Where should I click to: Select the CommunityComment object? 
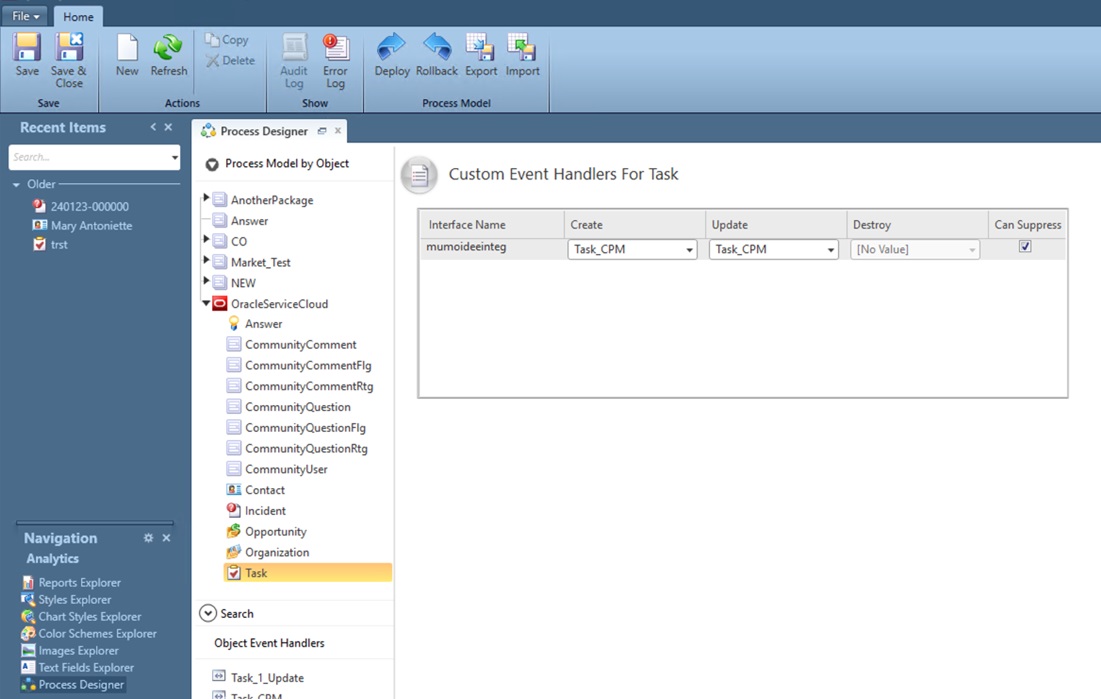292,344
